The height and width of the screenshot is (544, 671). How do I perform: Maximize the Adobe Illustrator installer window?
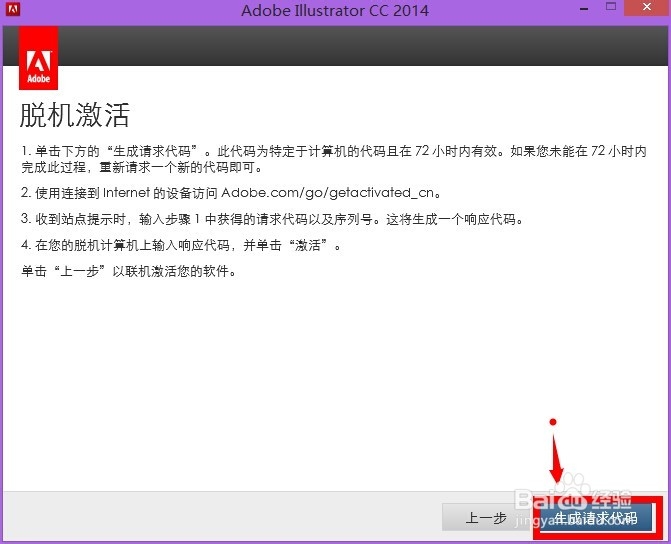611,7
